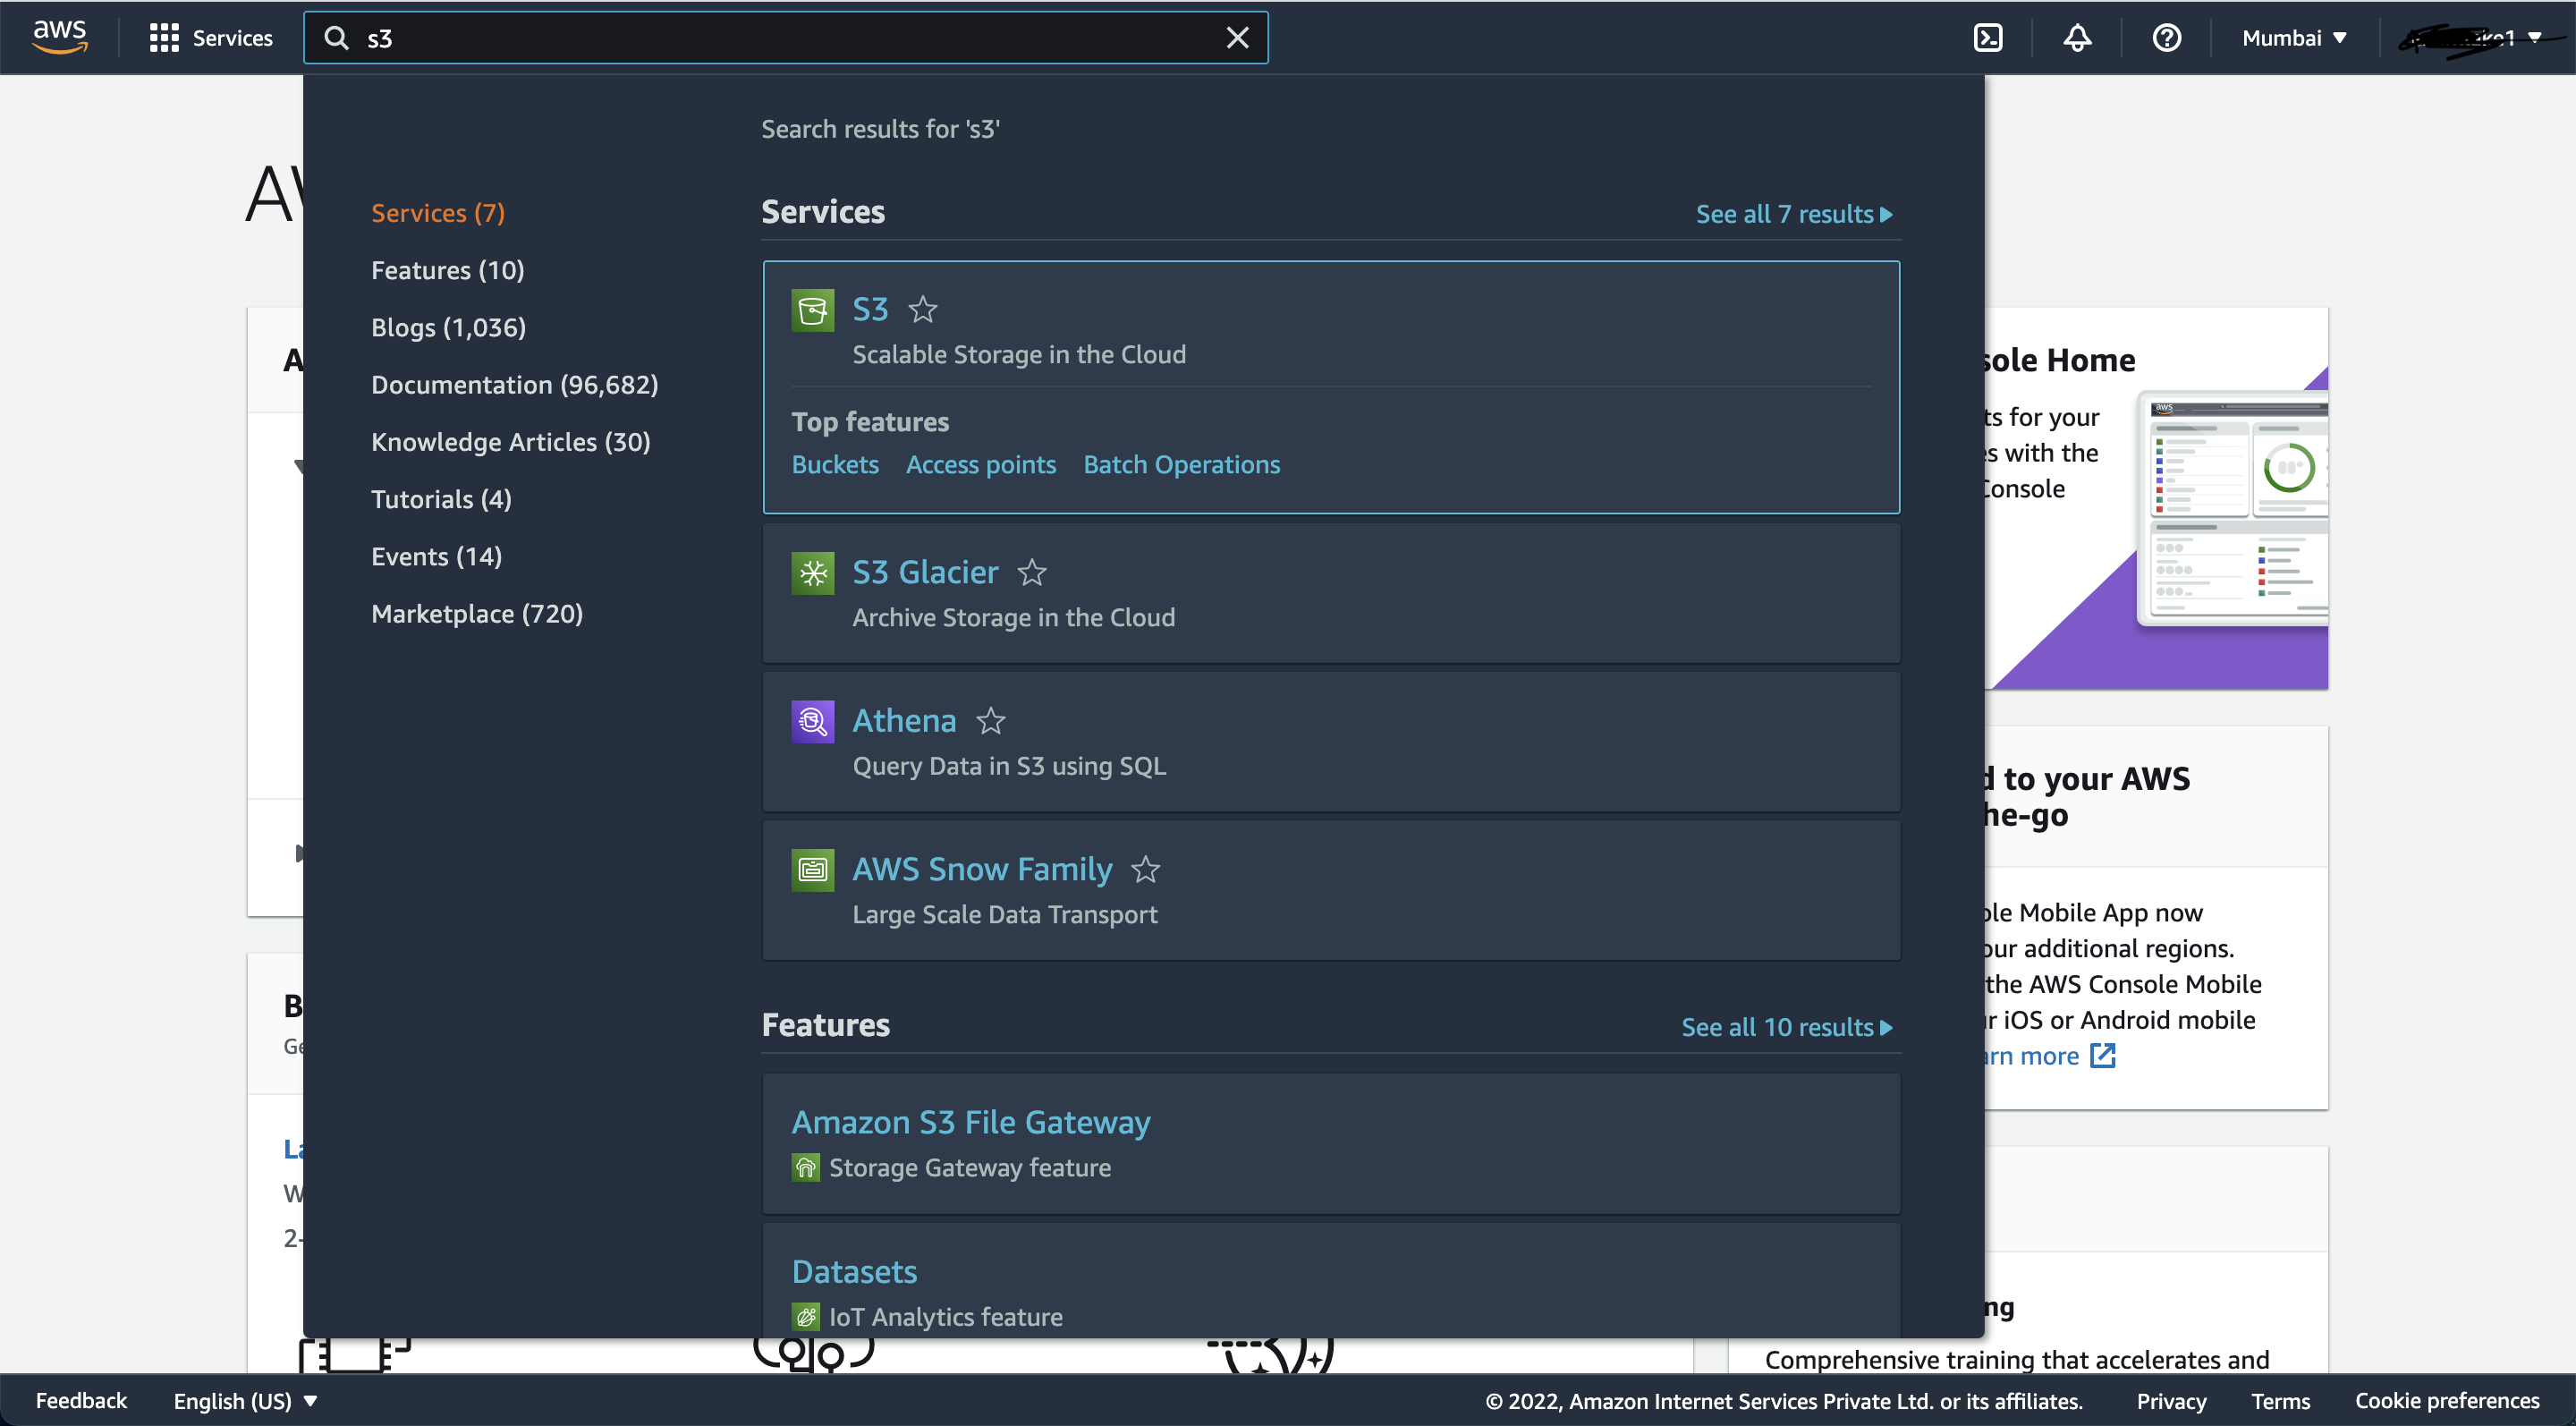2576x1426 pixels.
Task: Favorite the S3 service star
Action: 922,310
